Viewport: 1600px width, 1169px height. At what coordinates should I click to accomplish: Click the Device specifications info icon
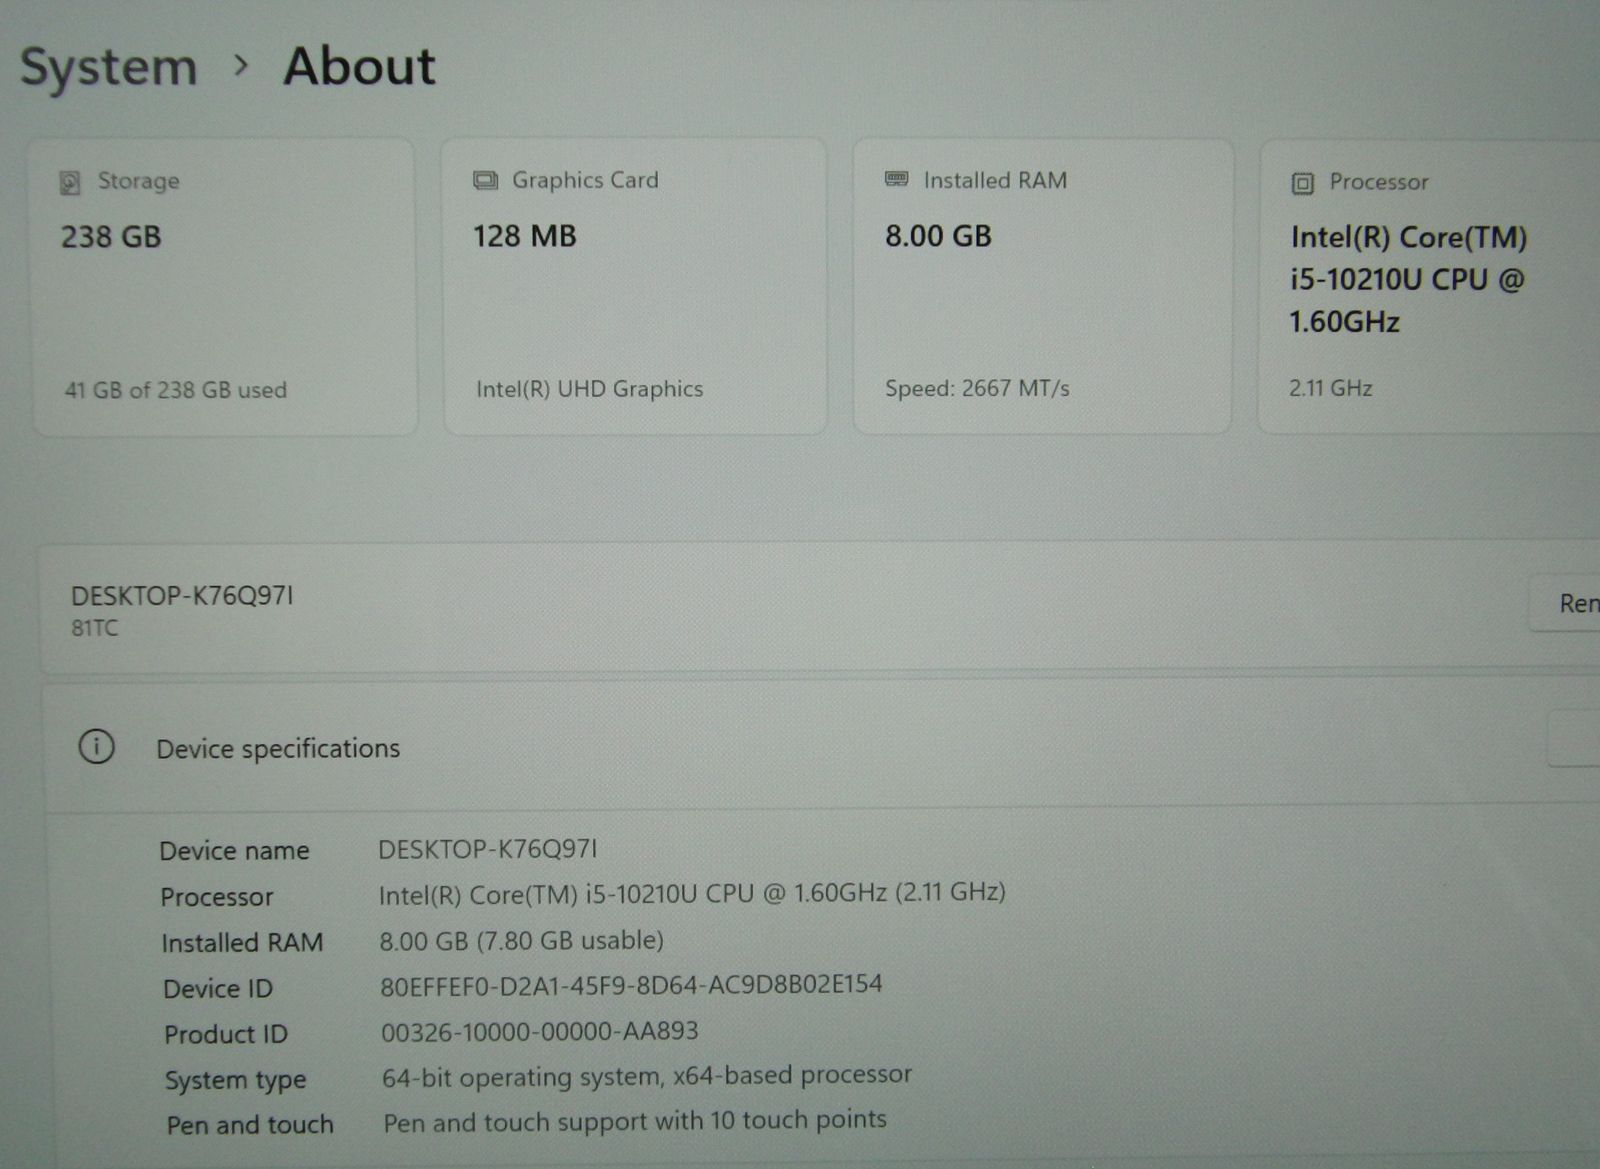click(97, 747)
